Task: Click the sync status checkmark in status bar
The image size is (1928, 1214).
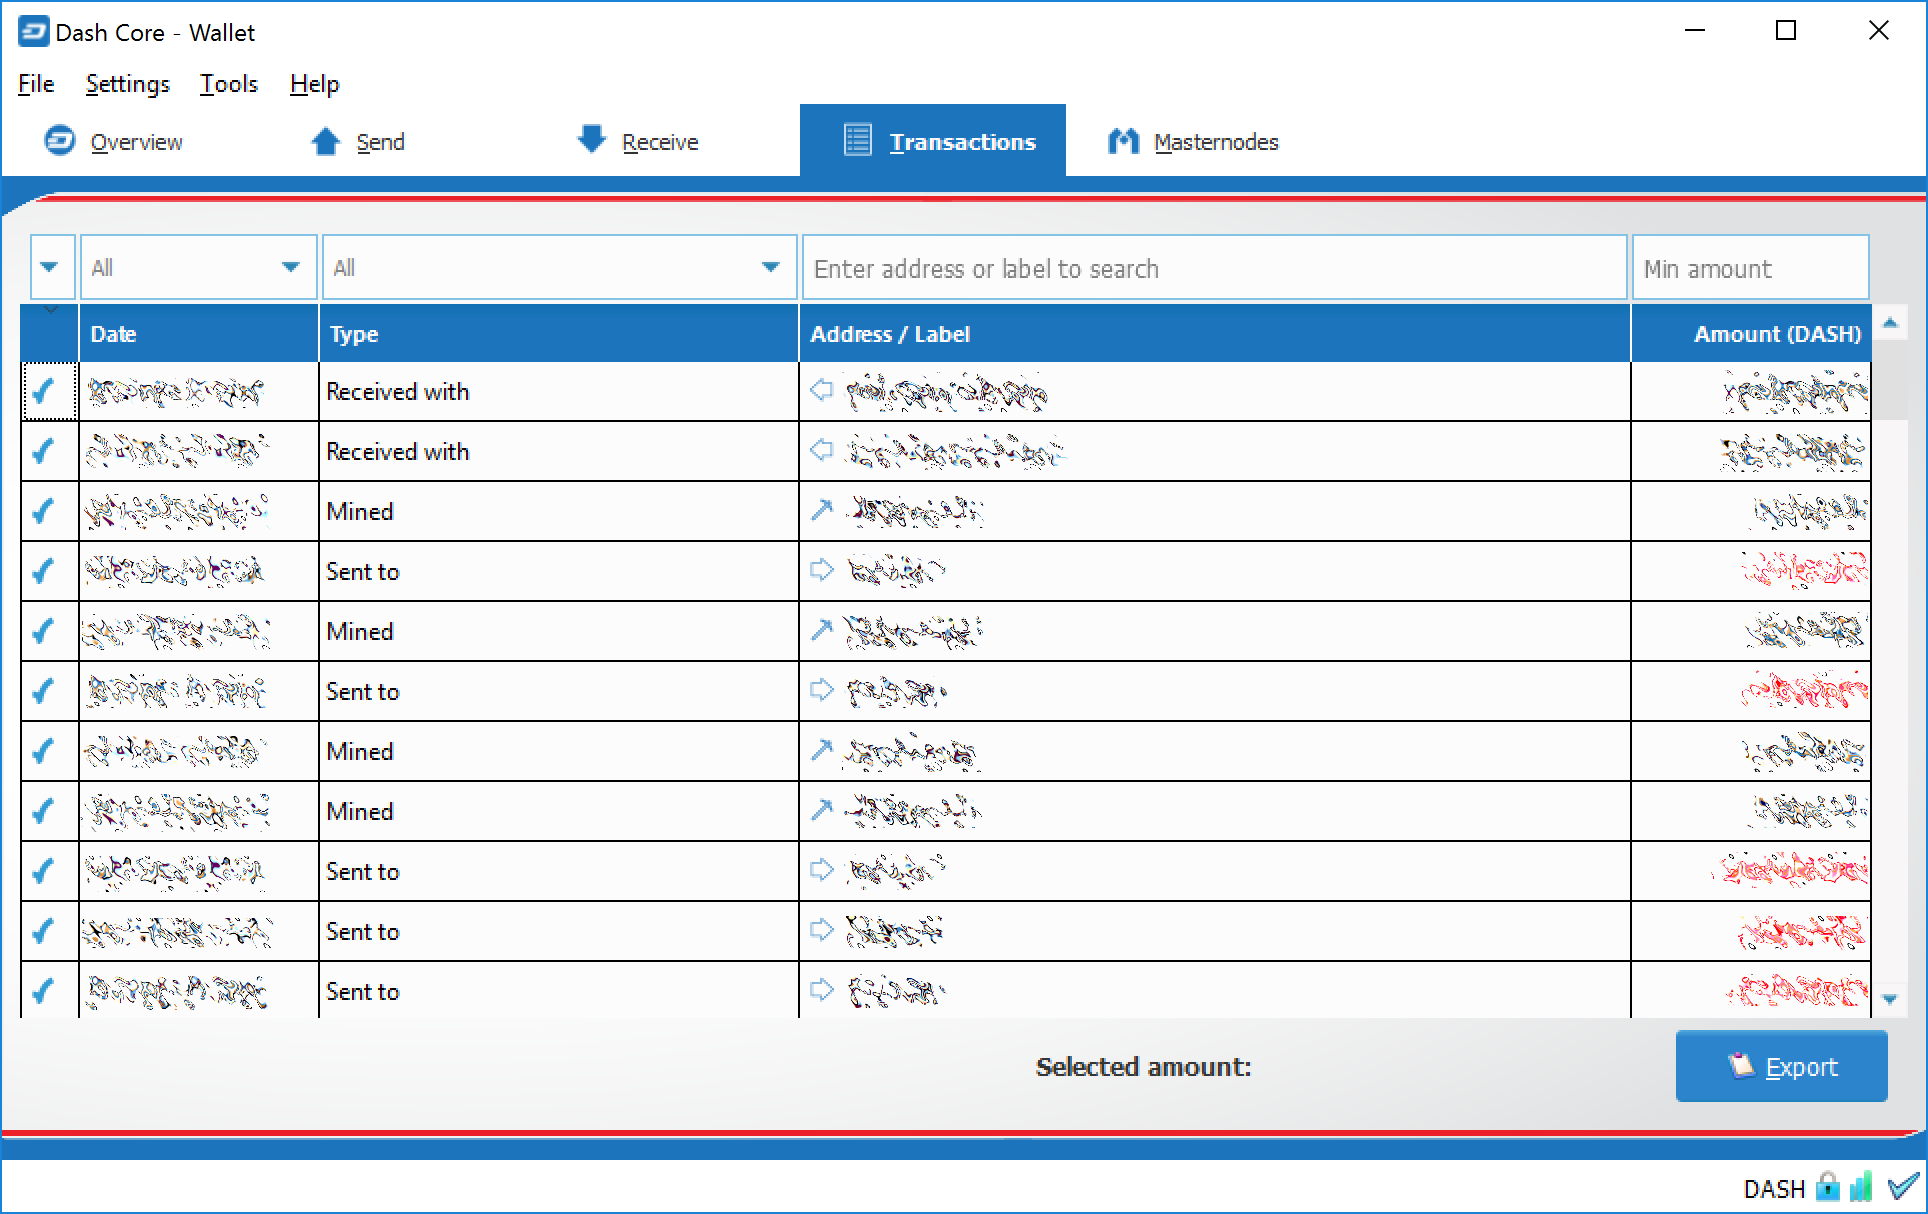Action: point(1903,1187)
